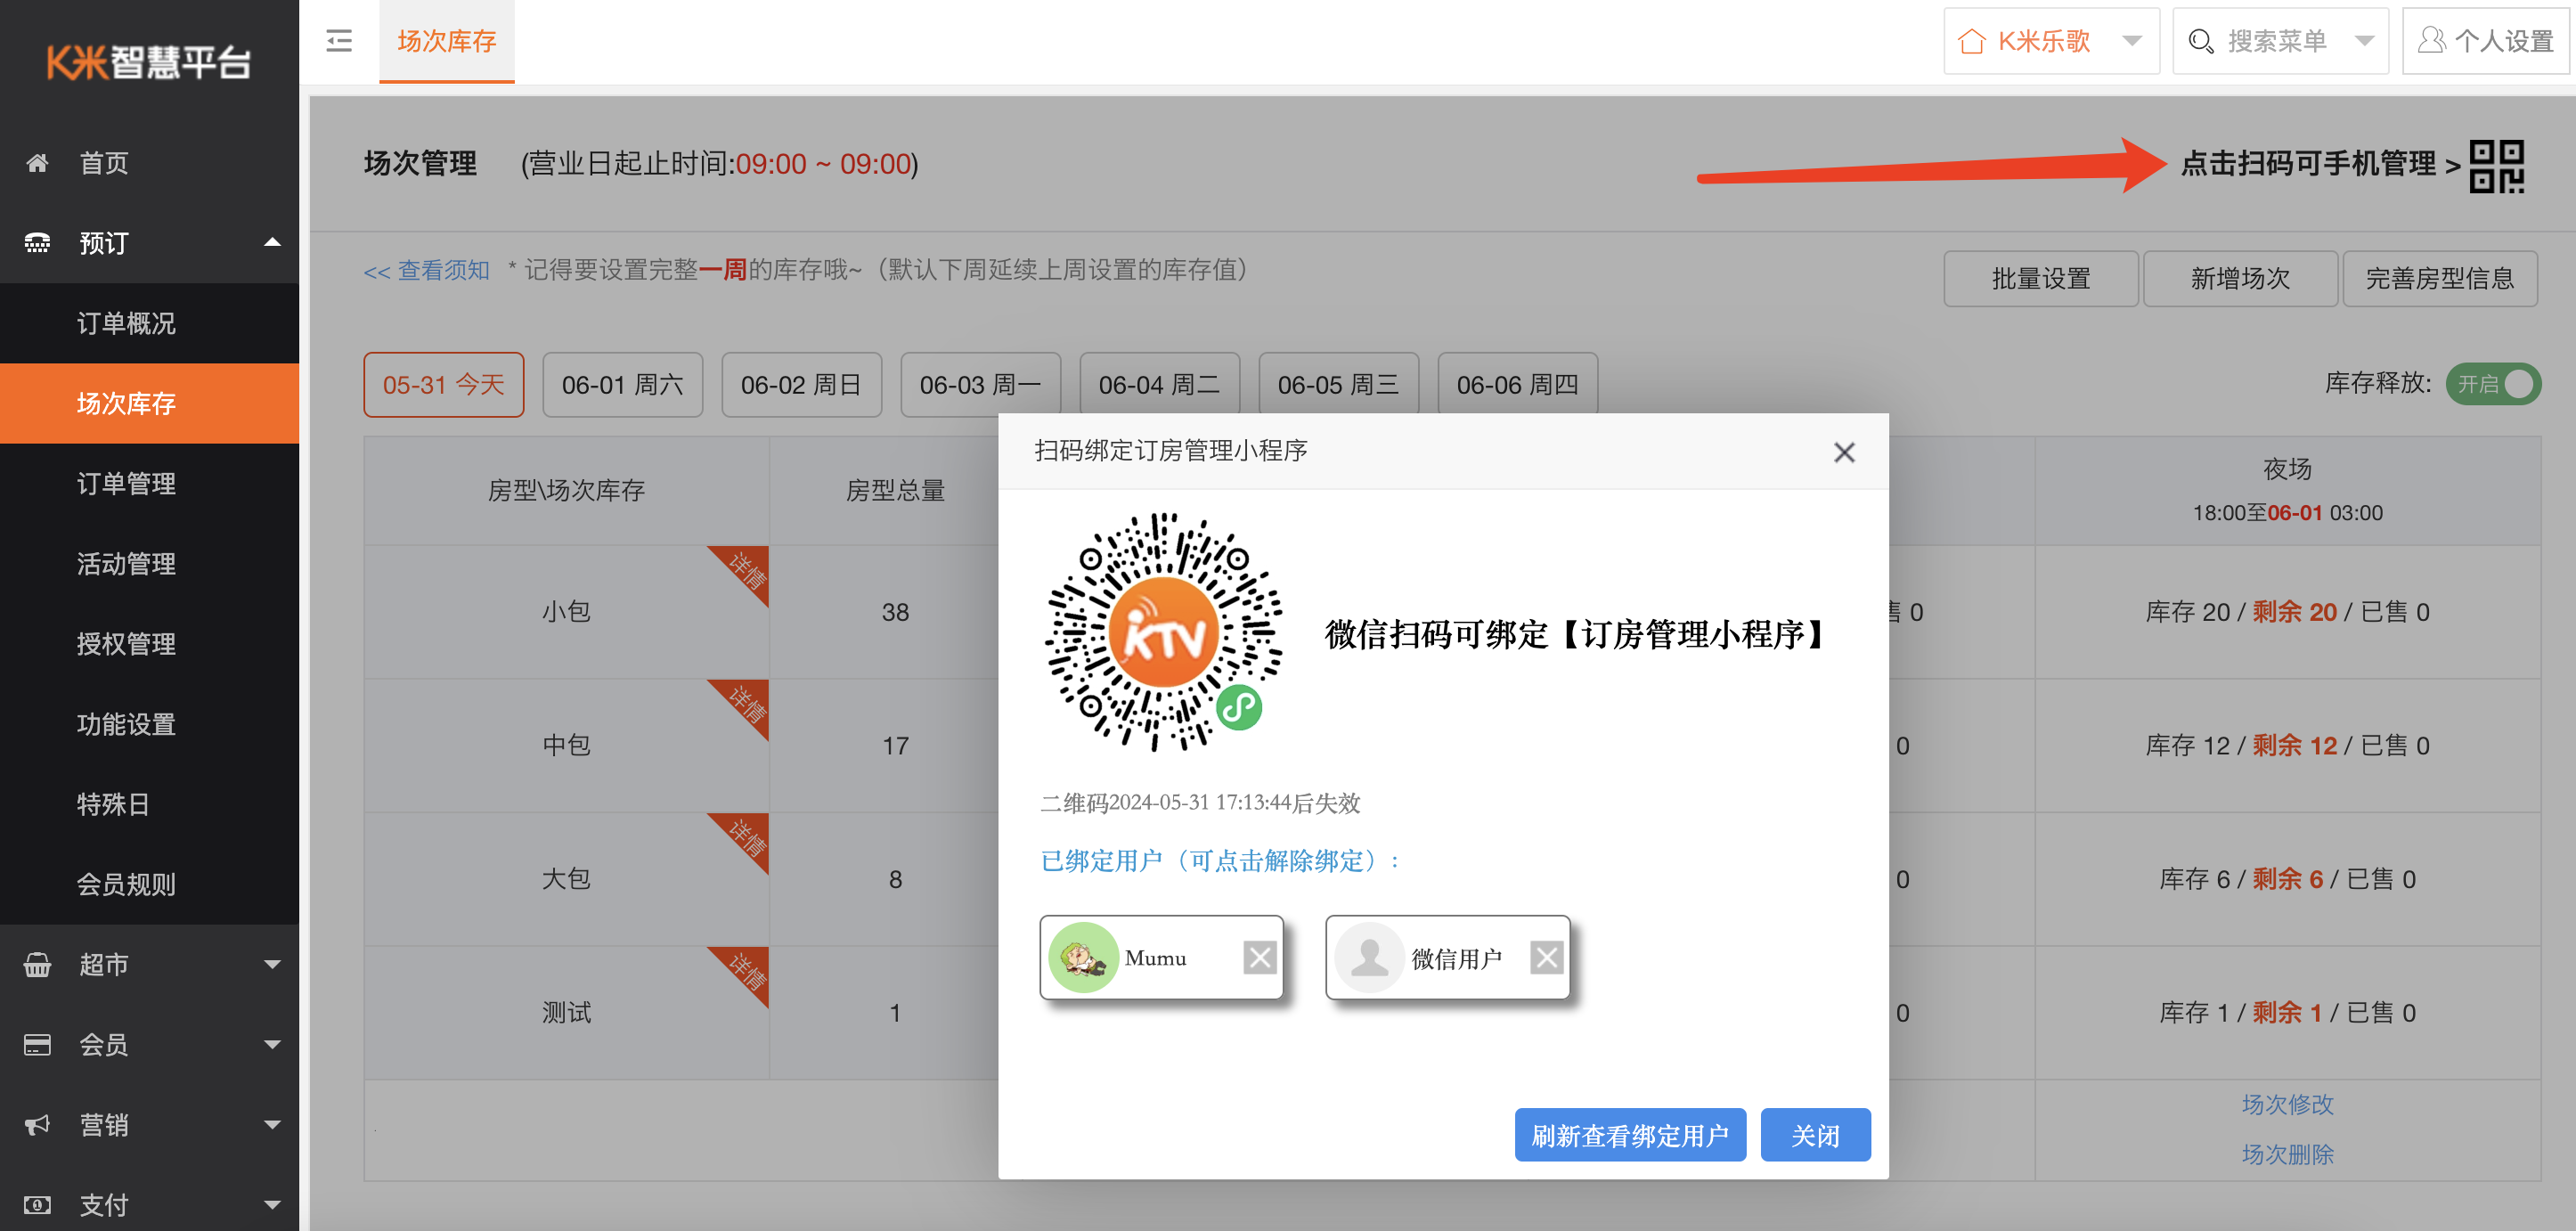Viewport: 2576px width, 1231px height.
Task: Open the phone management QR code icon
Action: click(x=2496, y=166)
